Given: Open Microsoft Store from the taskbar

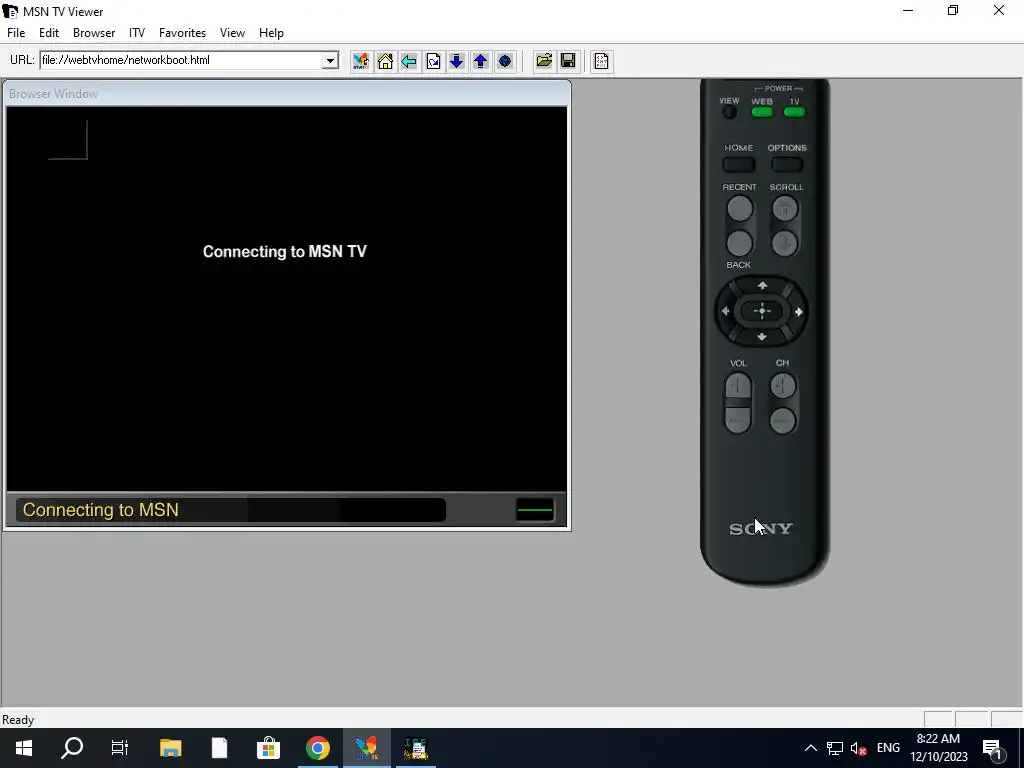Looking at the screenshot, I should click(268, 748).
